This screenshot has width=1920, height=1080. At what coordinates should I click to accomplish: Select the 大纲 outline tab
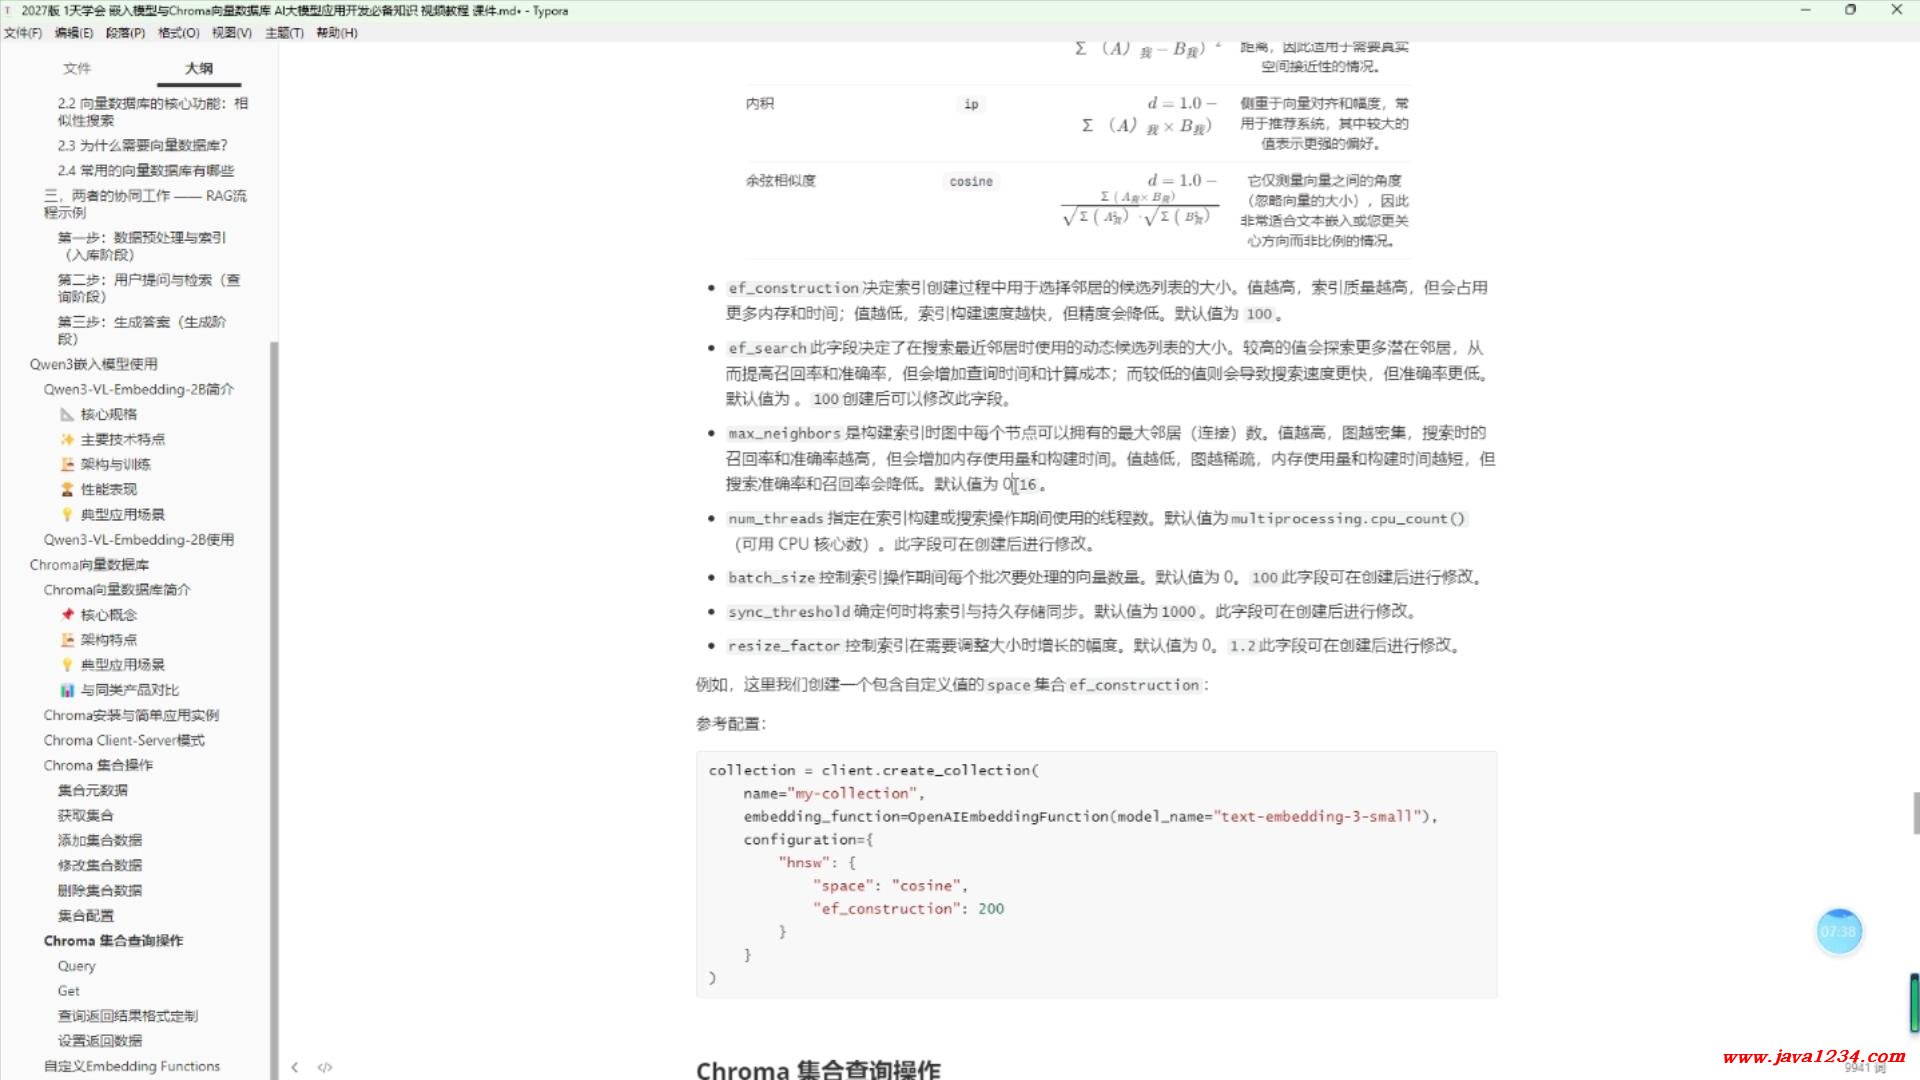[x=198, y=68]
